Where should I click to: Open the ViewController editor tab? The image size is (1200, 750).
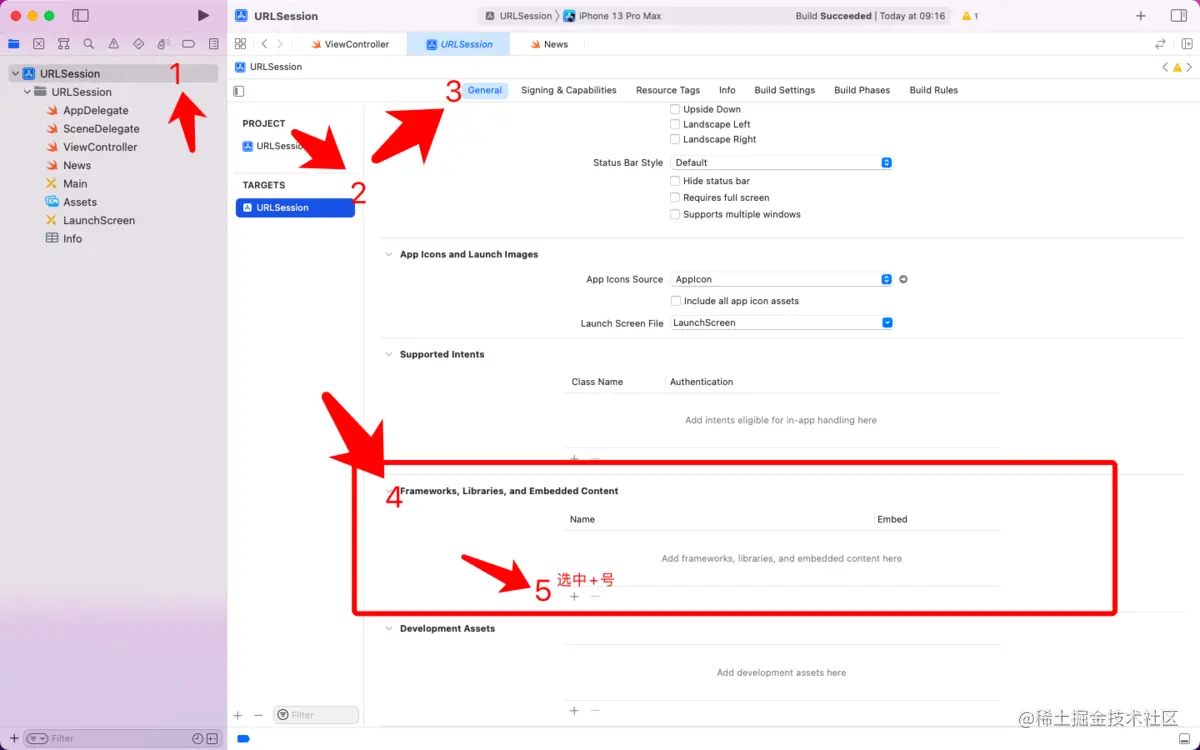coord(350,44)
